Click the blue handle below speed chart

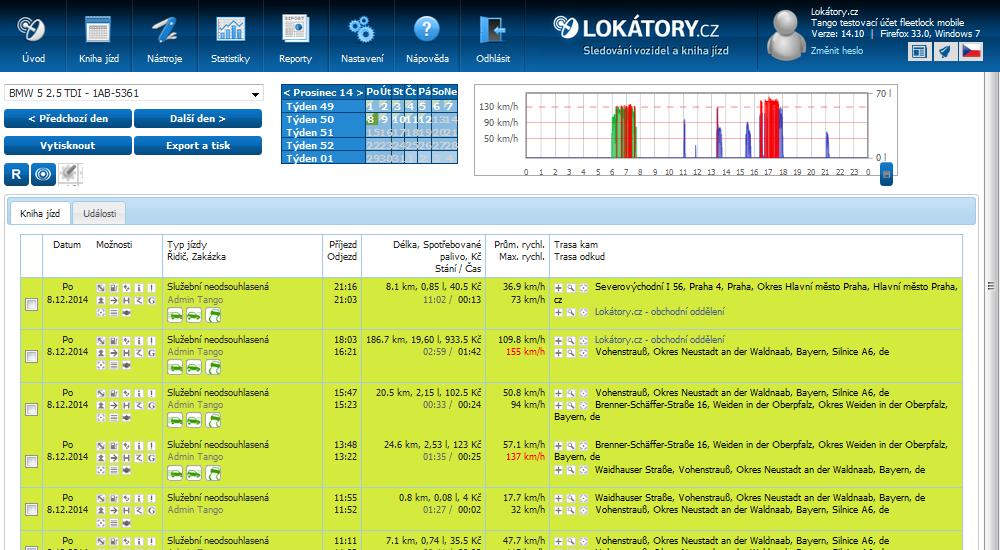pyautogui.click(x=886, y=175)
